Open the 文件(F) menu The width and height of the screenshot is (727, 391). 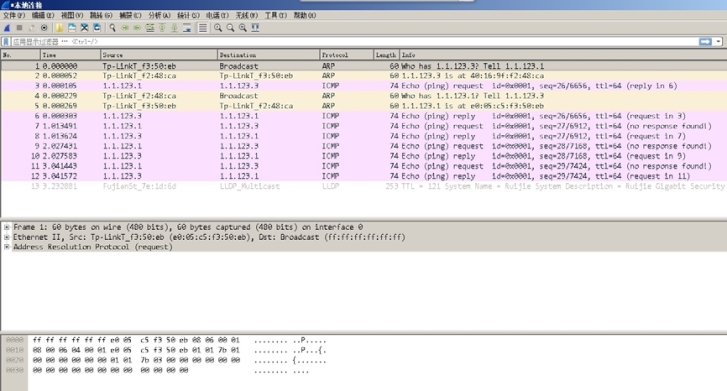(14, 15)
